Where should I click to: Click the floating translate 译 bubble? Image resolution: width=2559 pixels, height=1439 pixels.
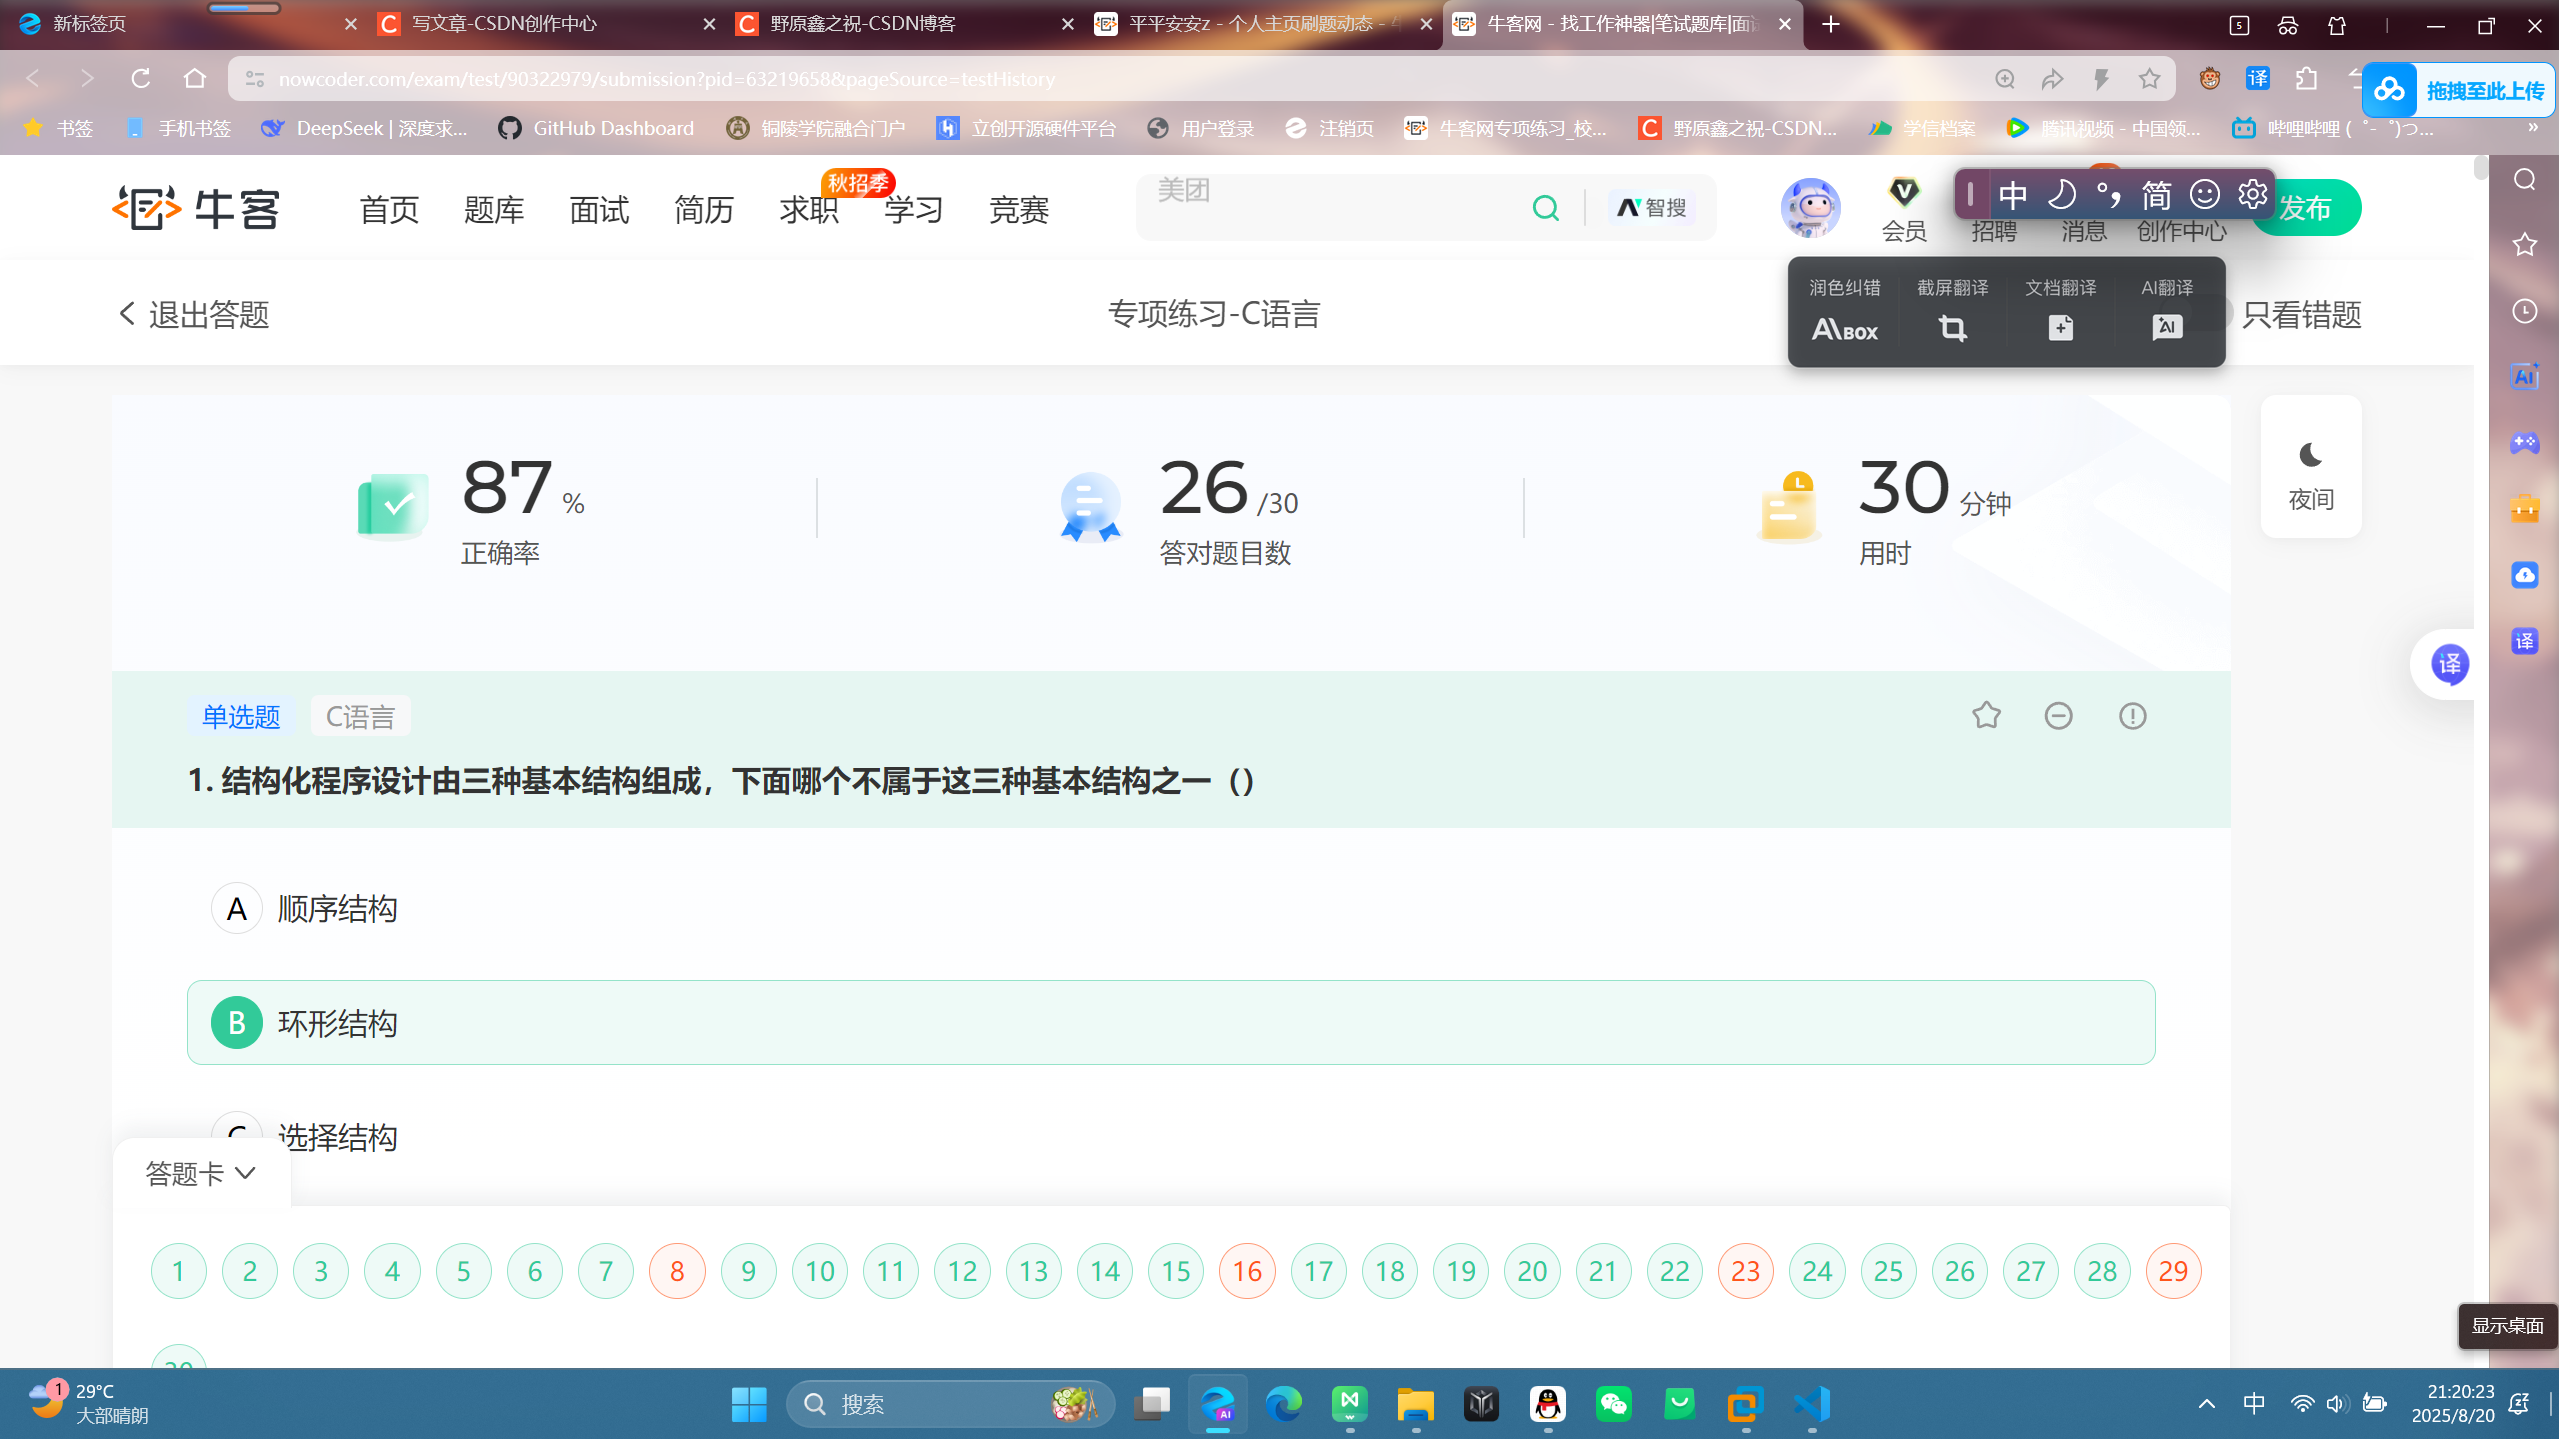pyautogui.click(x=2449, y=664)
